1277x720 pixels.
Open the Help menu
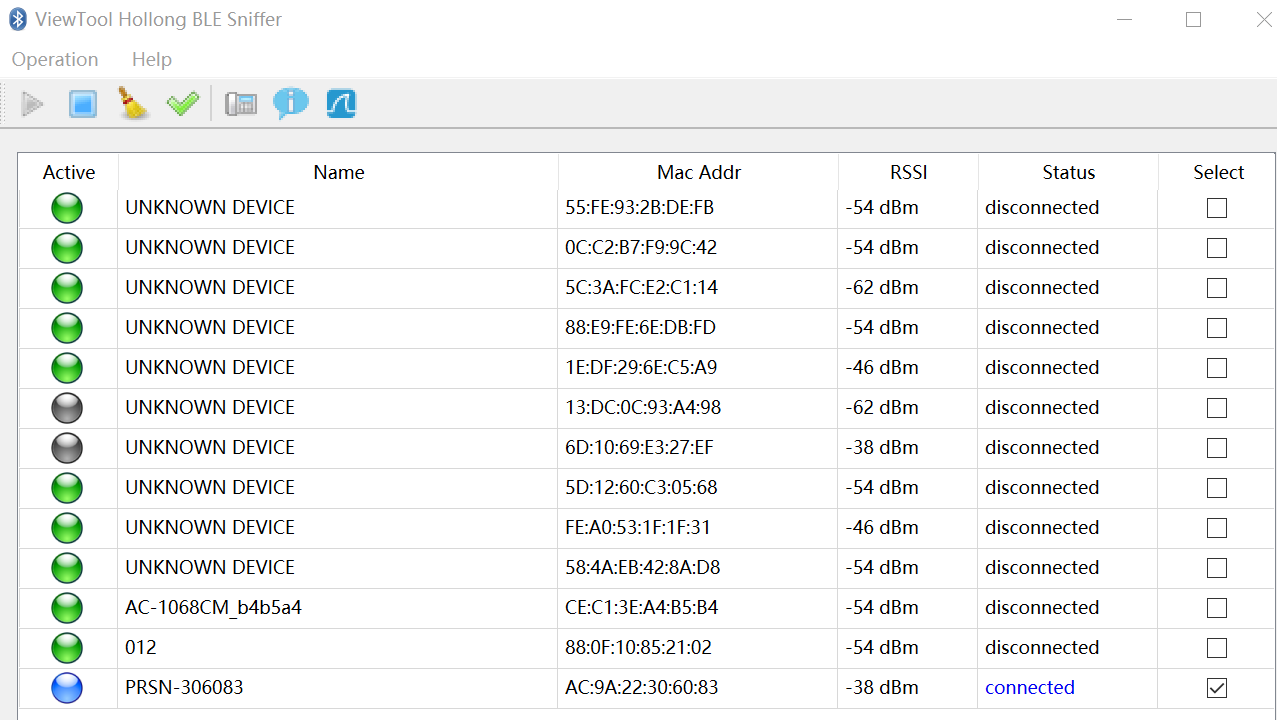tap(152, 59)
